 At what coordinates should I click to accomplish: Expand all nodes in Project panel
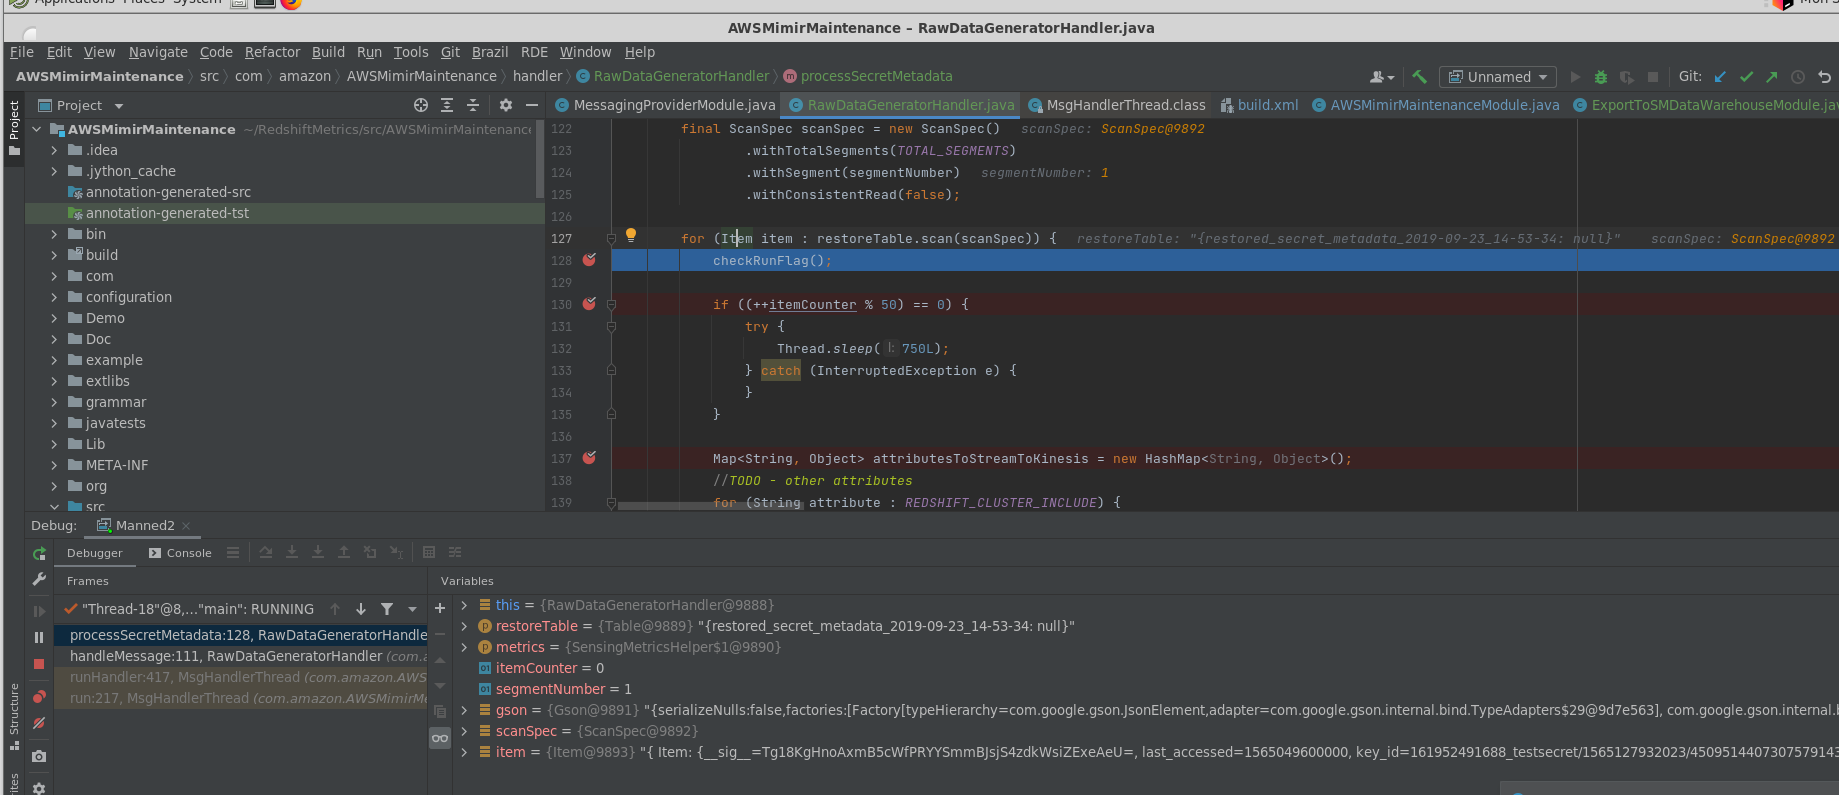coord(447,105)
